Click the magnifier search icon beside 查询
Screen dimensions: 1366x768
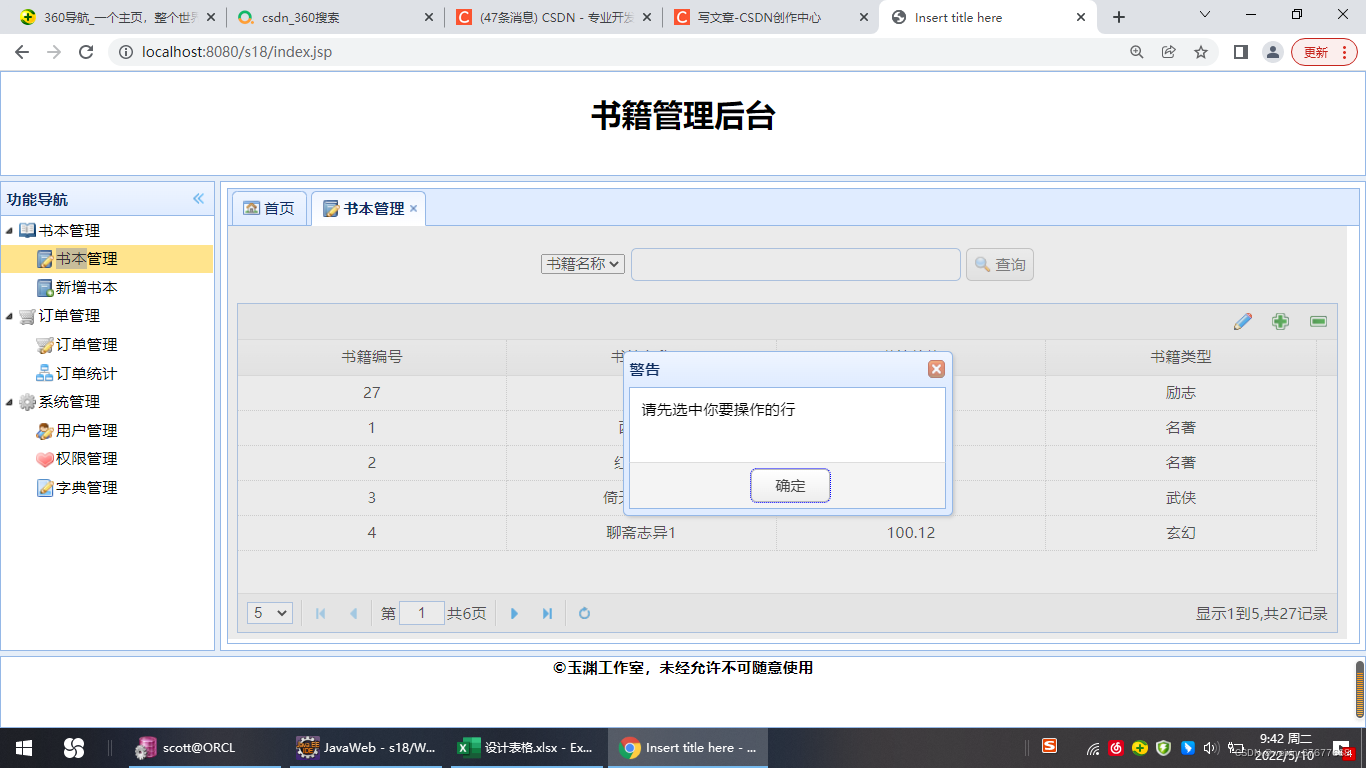[981, 264]
